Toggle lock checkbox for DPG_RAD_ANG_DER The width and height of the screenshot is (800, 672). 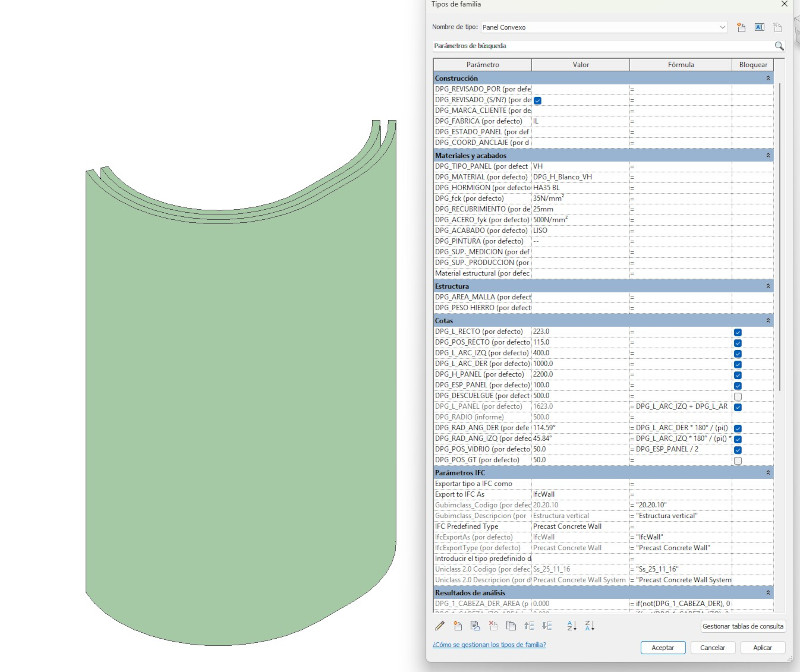(738, 429)
